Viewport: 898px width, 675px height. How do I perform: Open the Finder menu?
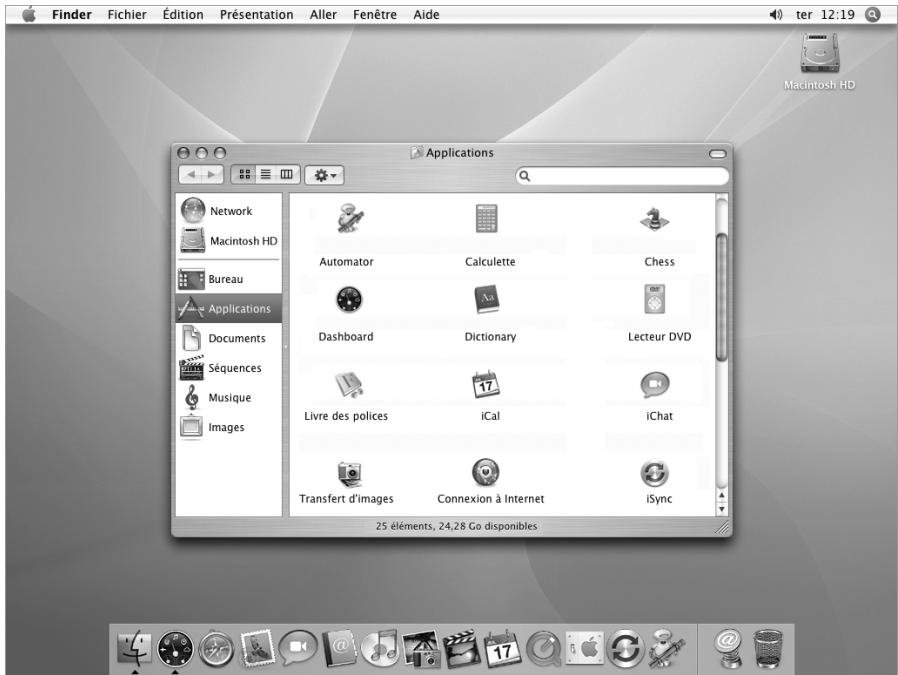click(72, 14)
